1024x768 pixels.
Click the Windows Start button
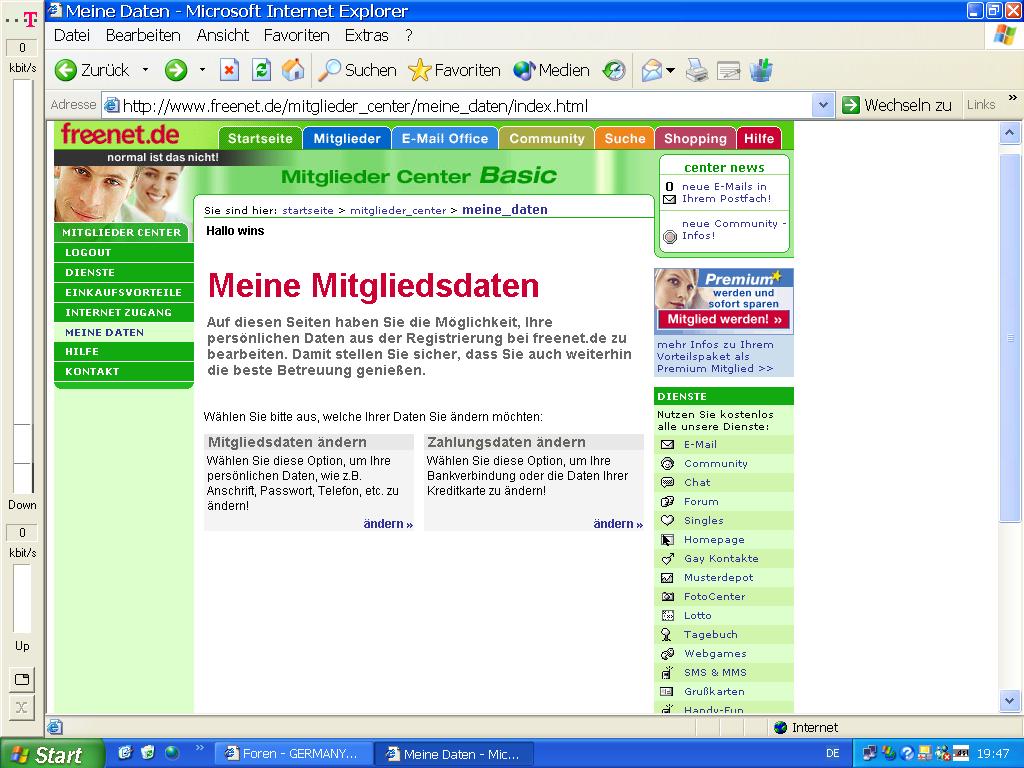[x=52, y=754]
